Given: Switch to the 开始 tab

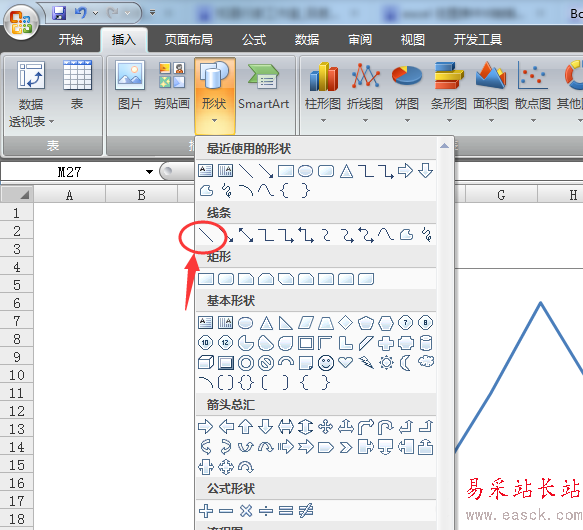Looking at the screenshot, I should click(x=71, y=39).
